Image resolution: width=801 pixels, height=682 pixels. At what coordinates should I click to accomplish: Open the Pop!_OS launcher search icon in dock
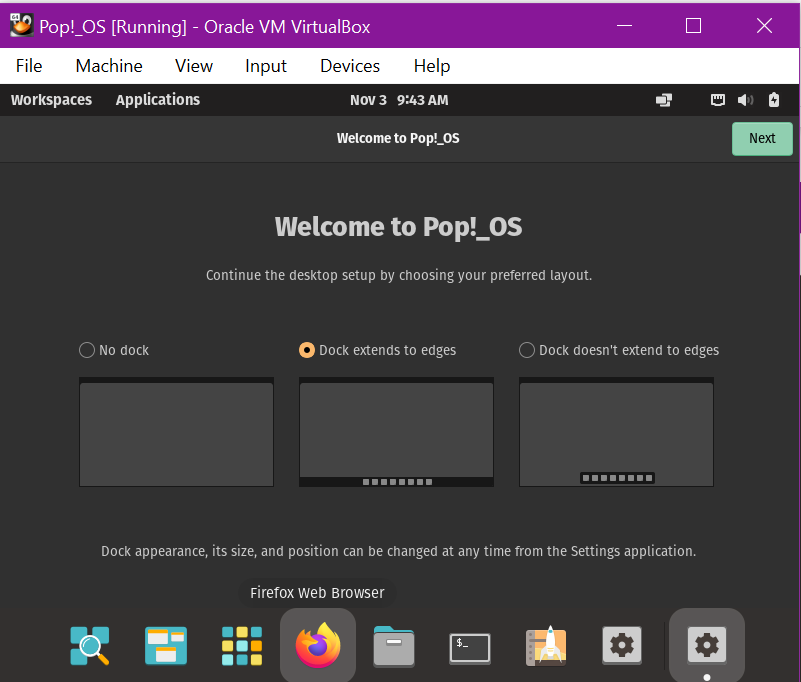click(90, 645)
